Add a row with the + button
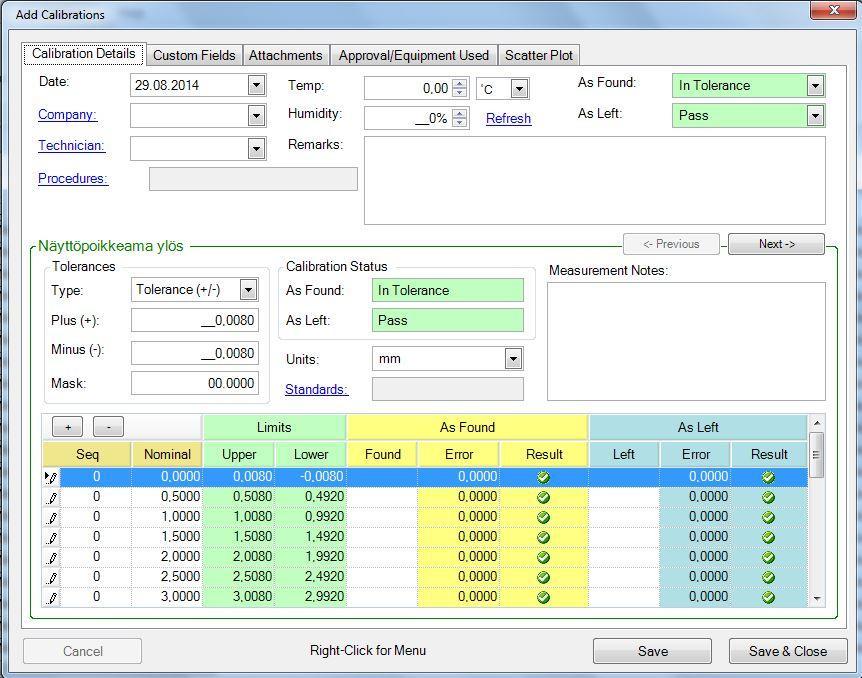 pos(68,427)
